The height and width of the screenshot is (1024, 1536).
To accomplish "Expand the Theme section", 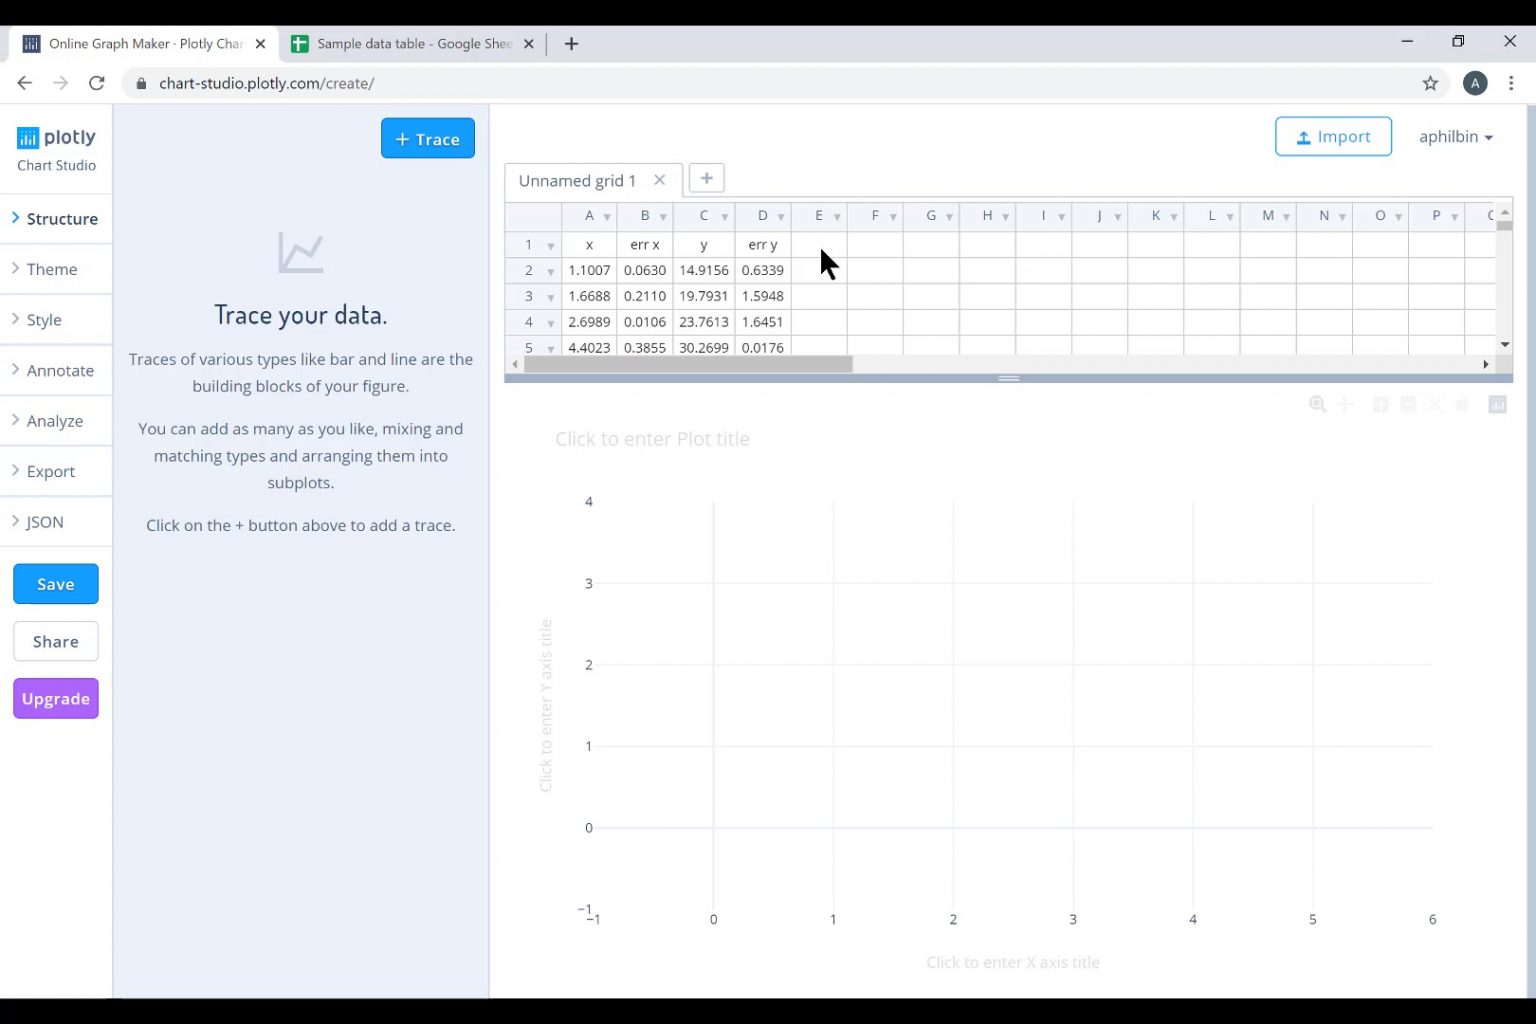I will pyautogui.click(x=51, y=269).
